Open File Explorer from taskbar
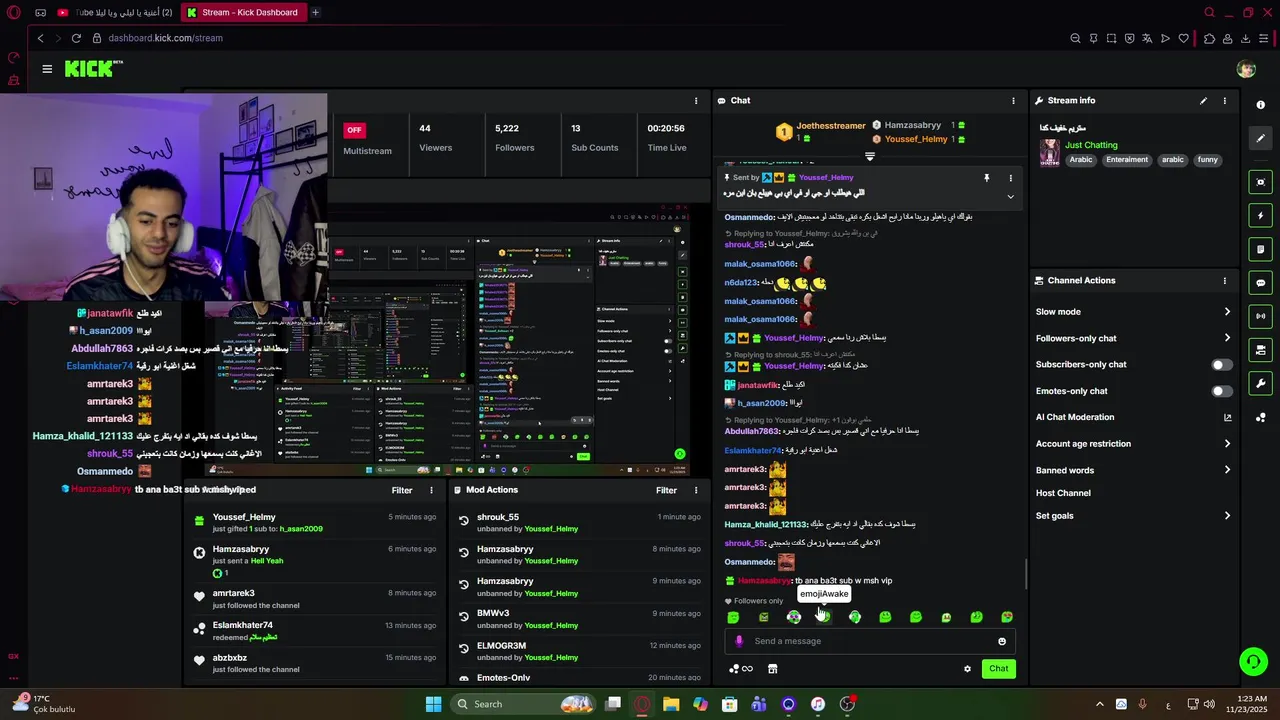This screenshot has width=1280, height=720. point(671,704)
